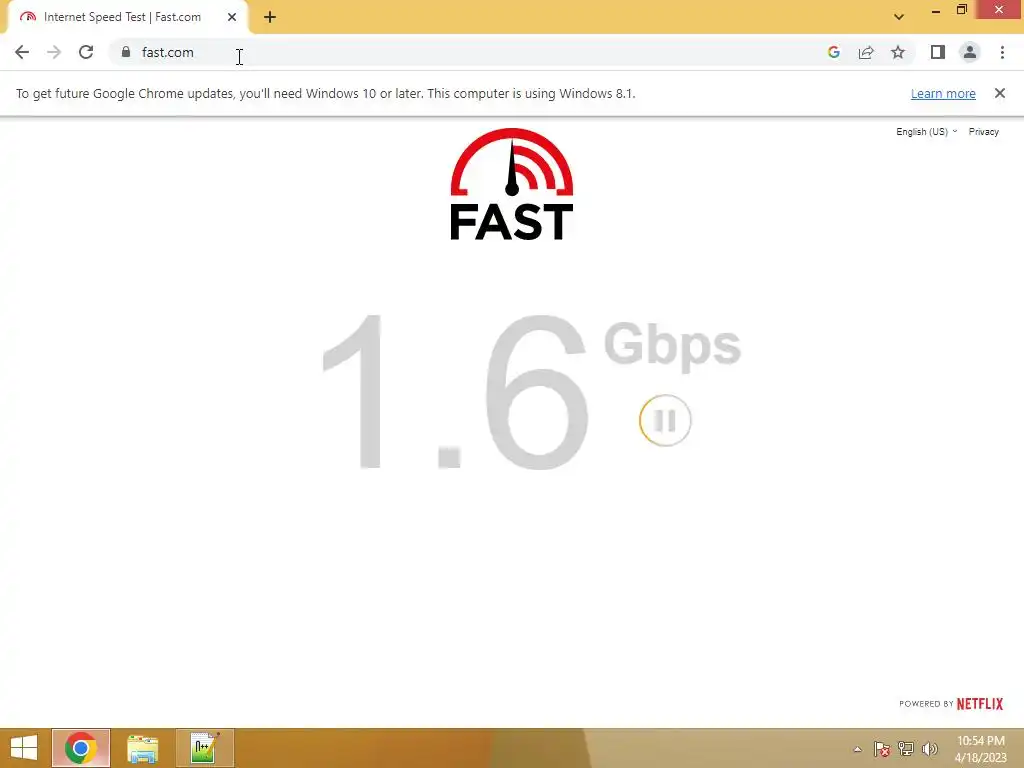The width and height of the screenshot is (1024, 768).
Task: Open the volume speaker icon
Action: pos(929,749)
